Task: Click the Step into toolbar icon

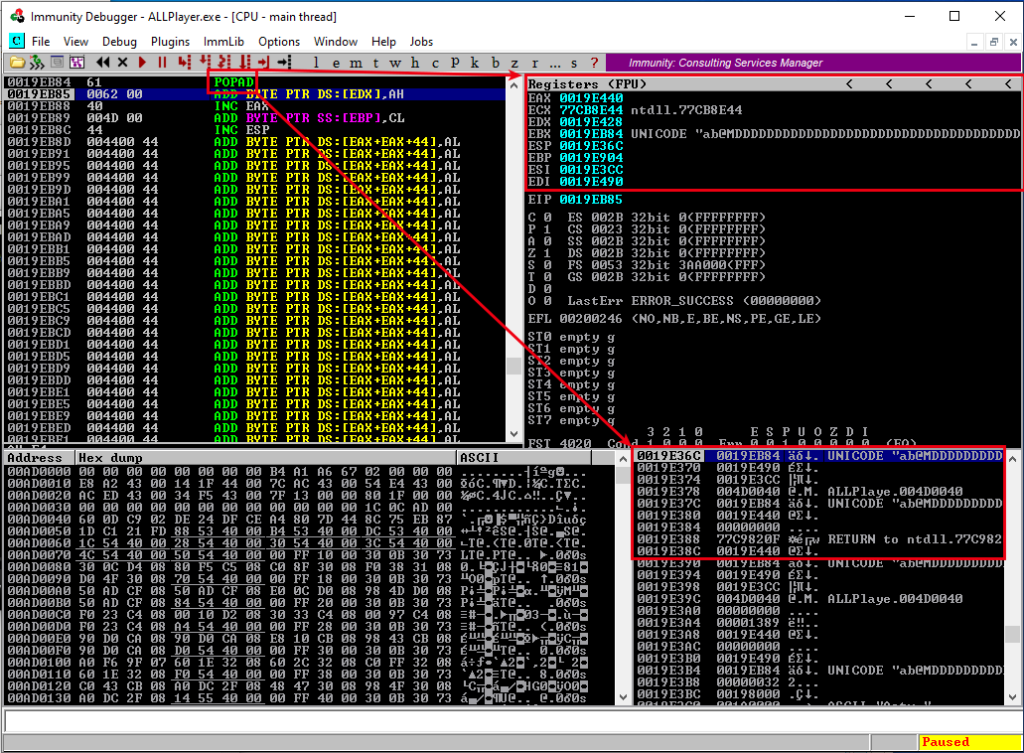Action: 185,62
